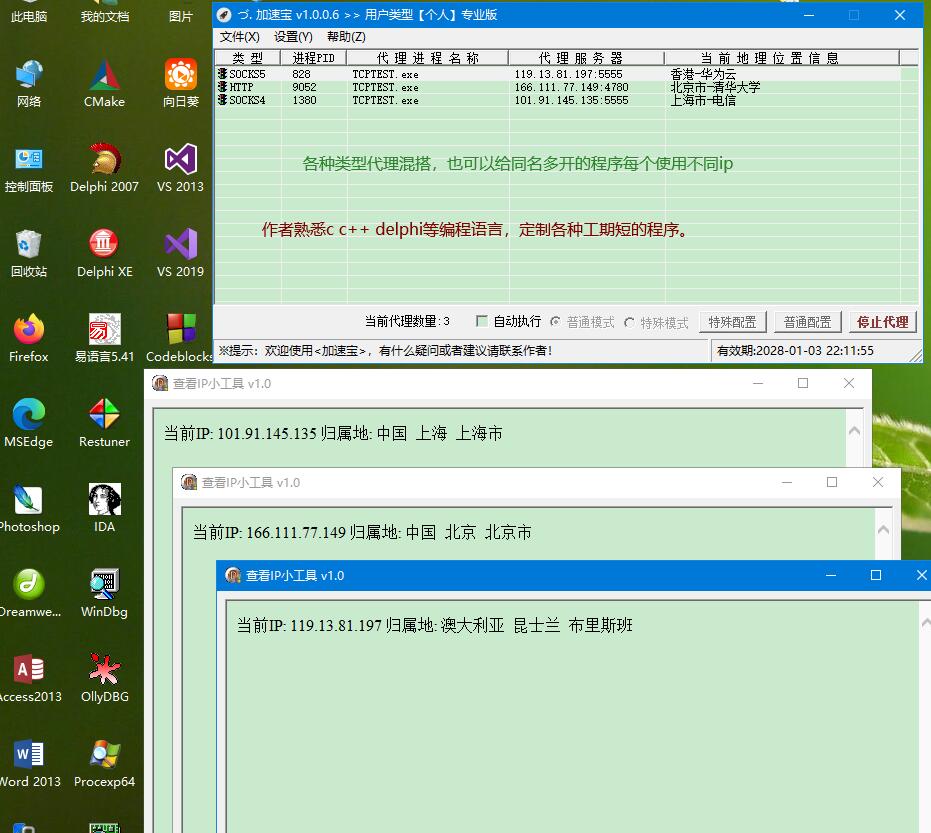Image resolution: width=931 pixels, height=833 pixels.
Task: Click PID 9052 in the process list
Action: (304, 87)
